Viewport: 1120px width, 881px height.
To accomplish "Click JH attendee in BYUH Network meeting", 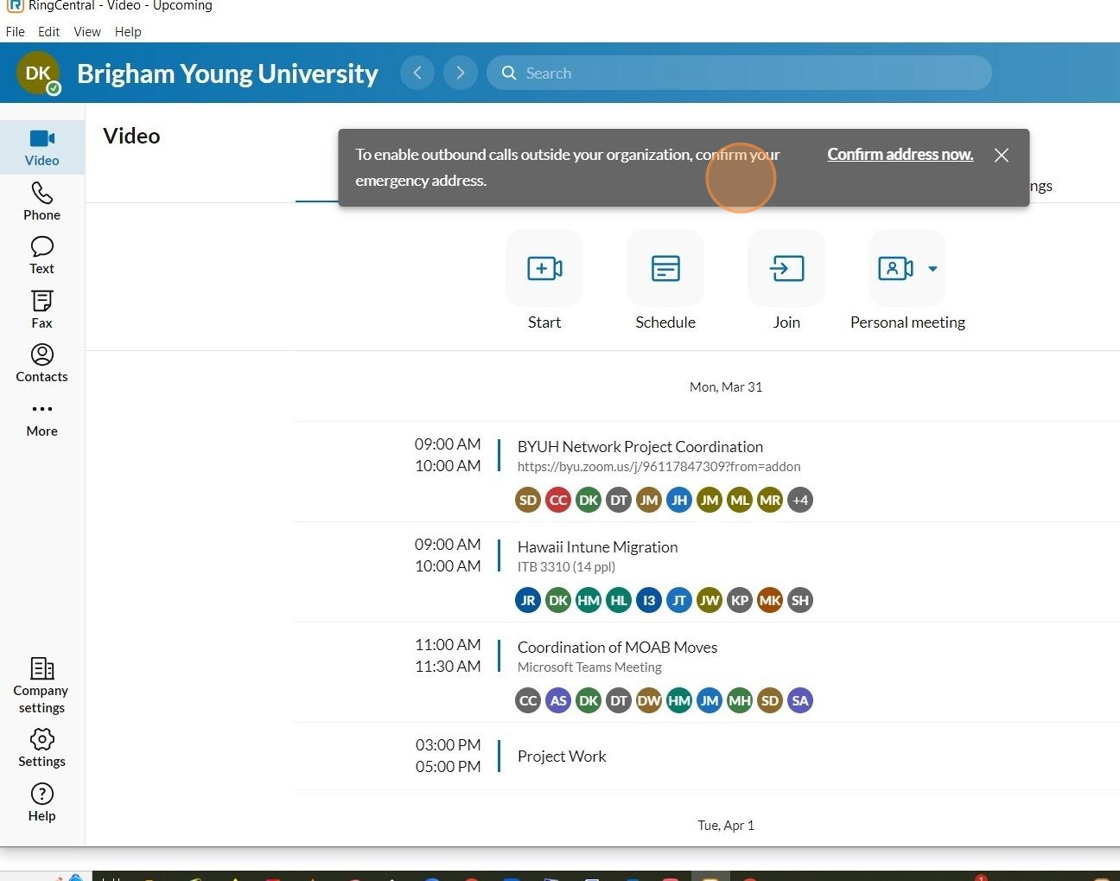I will tap(679, 500).
